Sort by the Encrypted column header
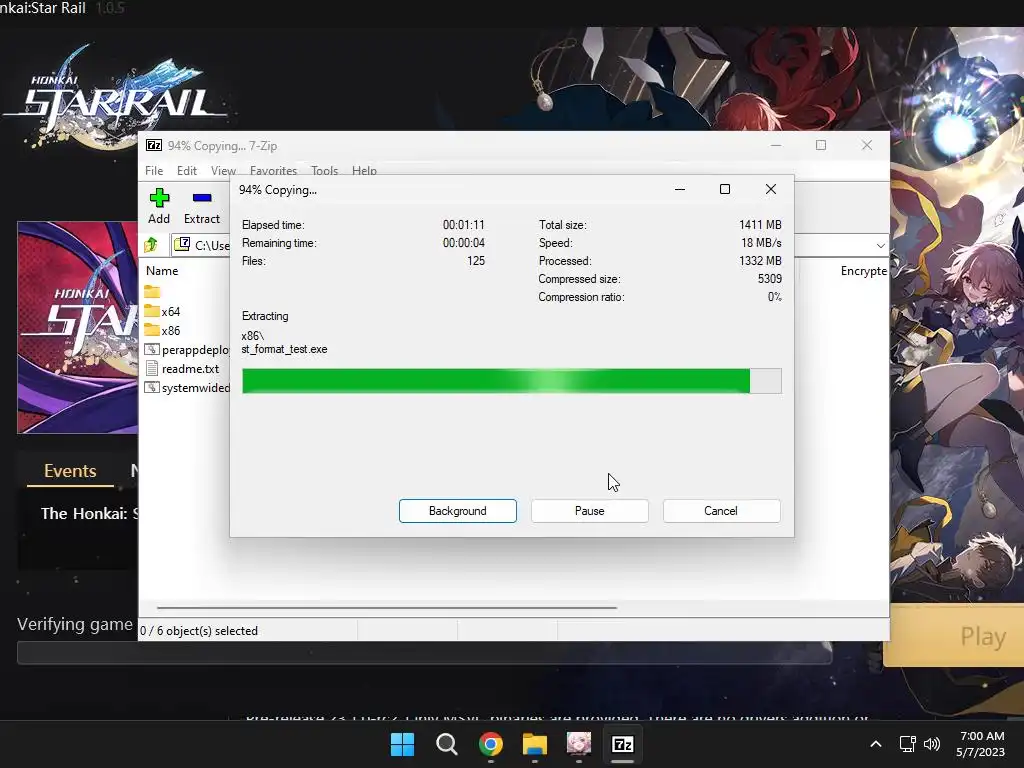This screenshot has width=1024, height=768. pos(863,270)
